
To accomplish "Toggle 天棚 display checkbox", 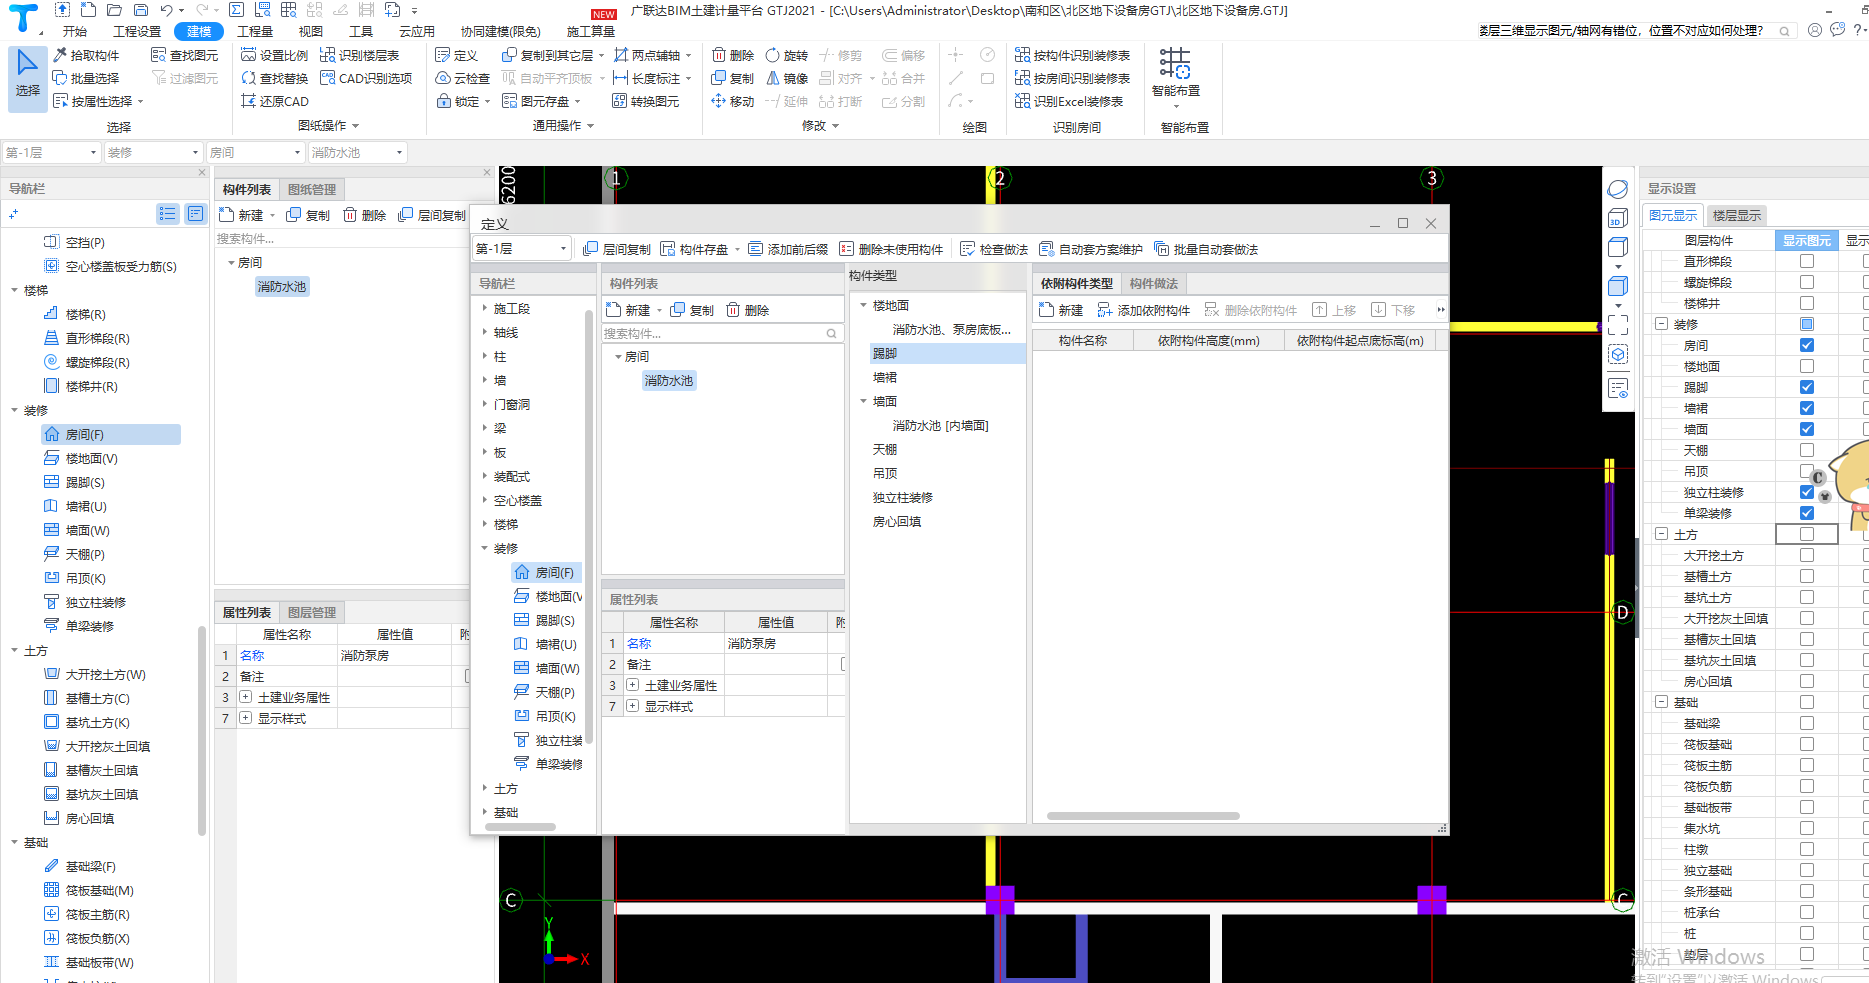I will click(1806, 450).
